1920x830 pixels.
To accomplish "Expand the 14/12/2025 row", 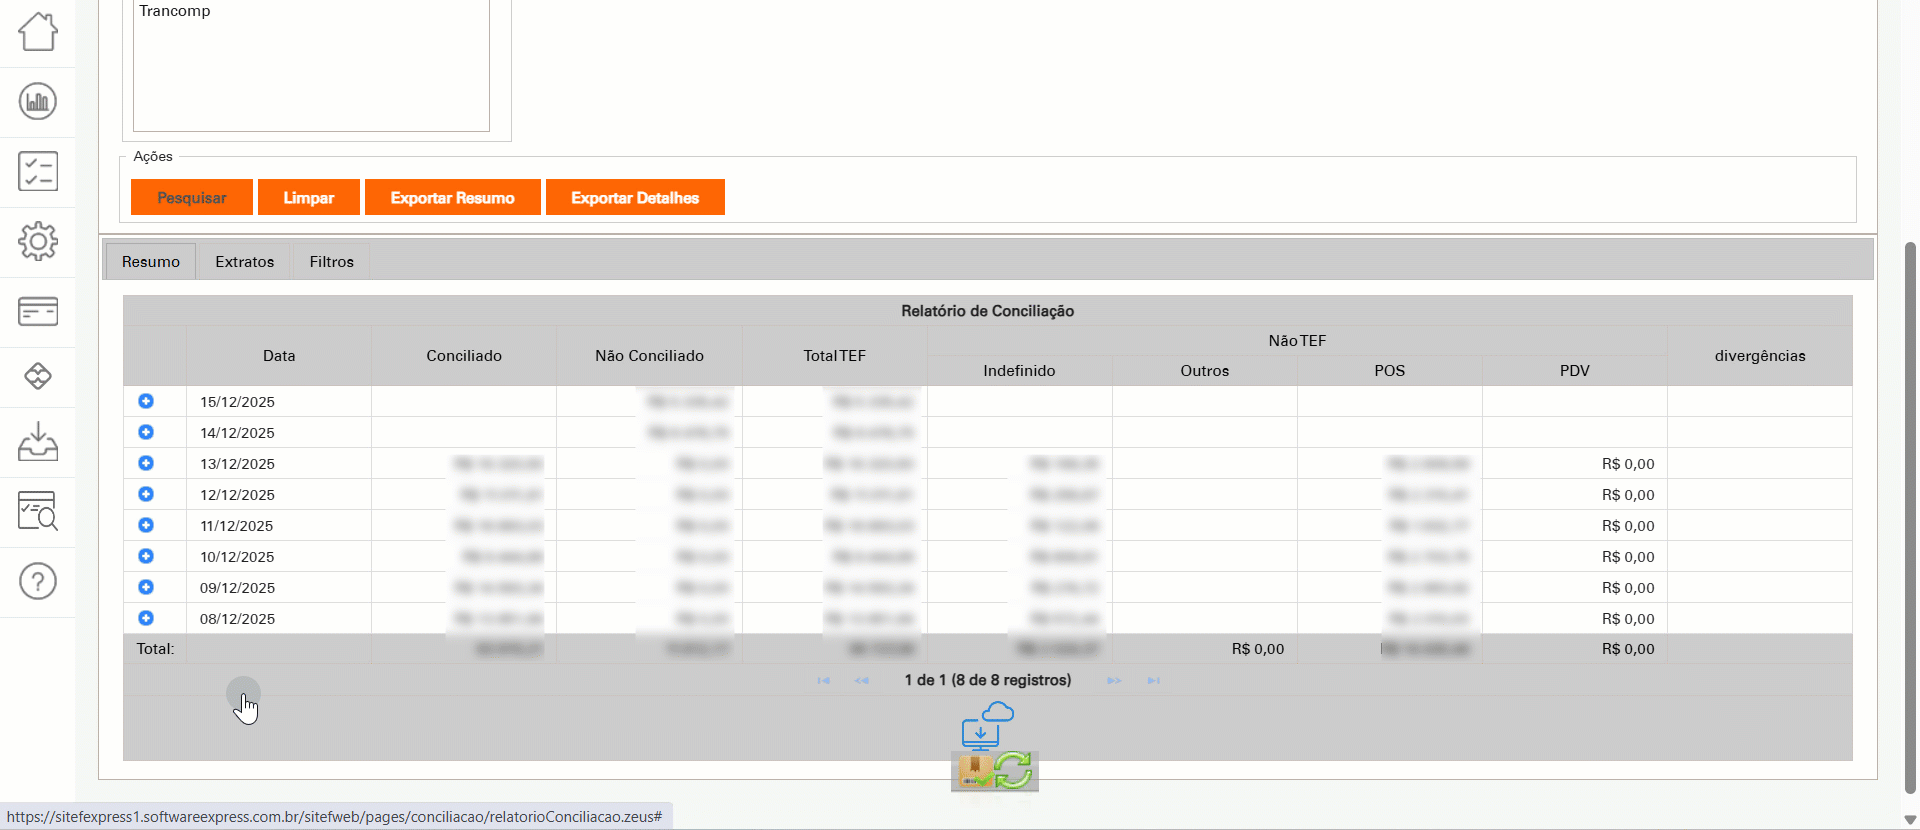I will point(146,432).
